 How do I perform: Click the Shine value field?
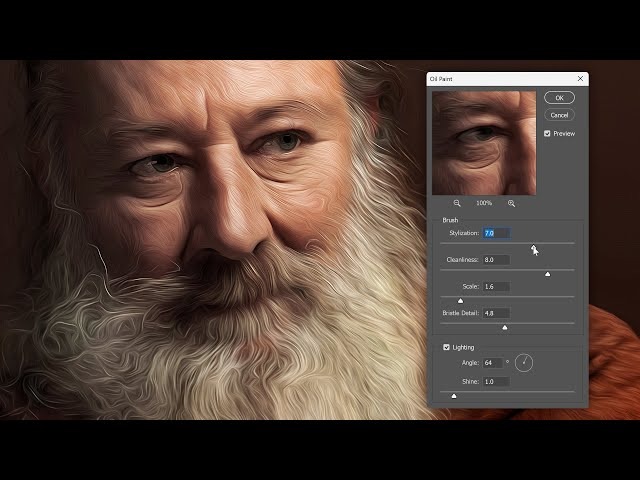(497, 381)
